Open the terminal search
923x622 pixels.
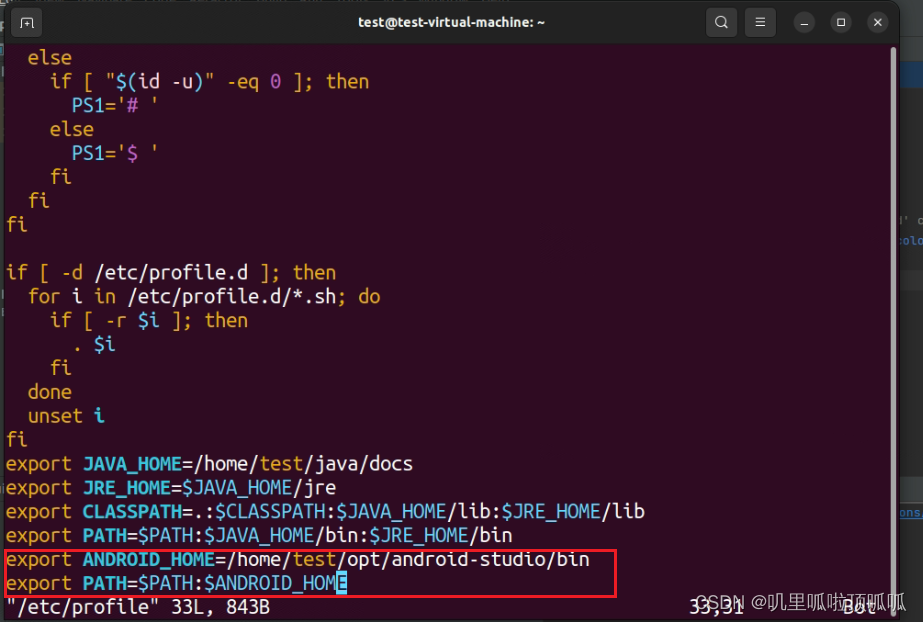click(721, 21)
